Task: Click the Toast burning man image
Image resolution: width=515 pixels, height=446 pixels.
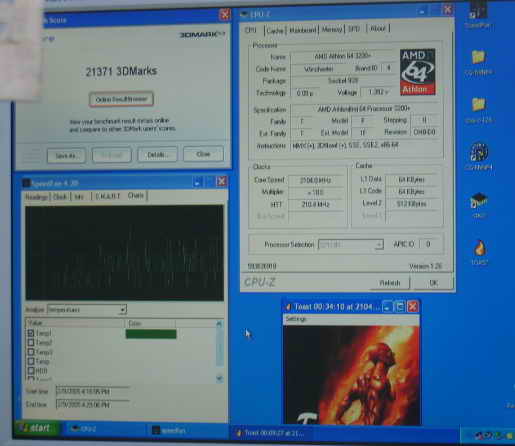Action: (352, 375)
